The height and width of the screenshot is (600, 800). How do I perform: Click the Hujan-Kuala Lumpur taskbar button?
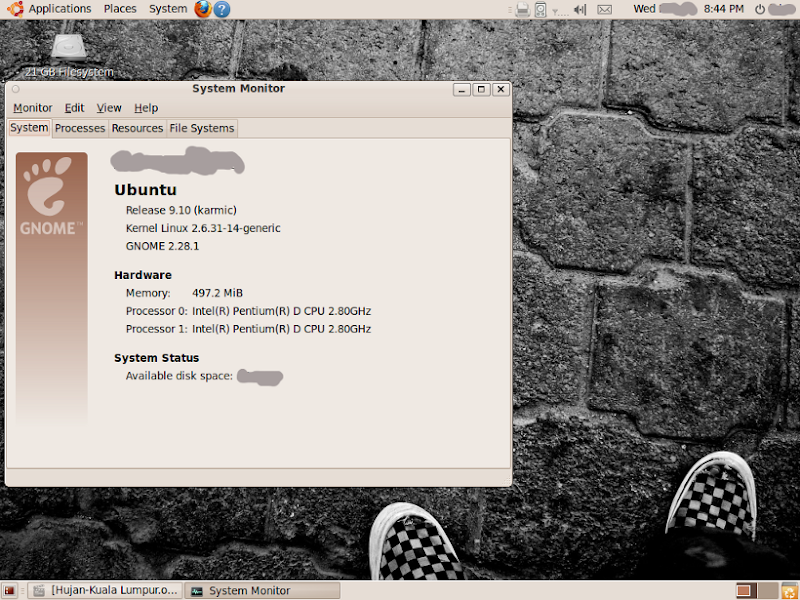click(x=104, y=590)
